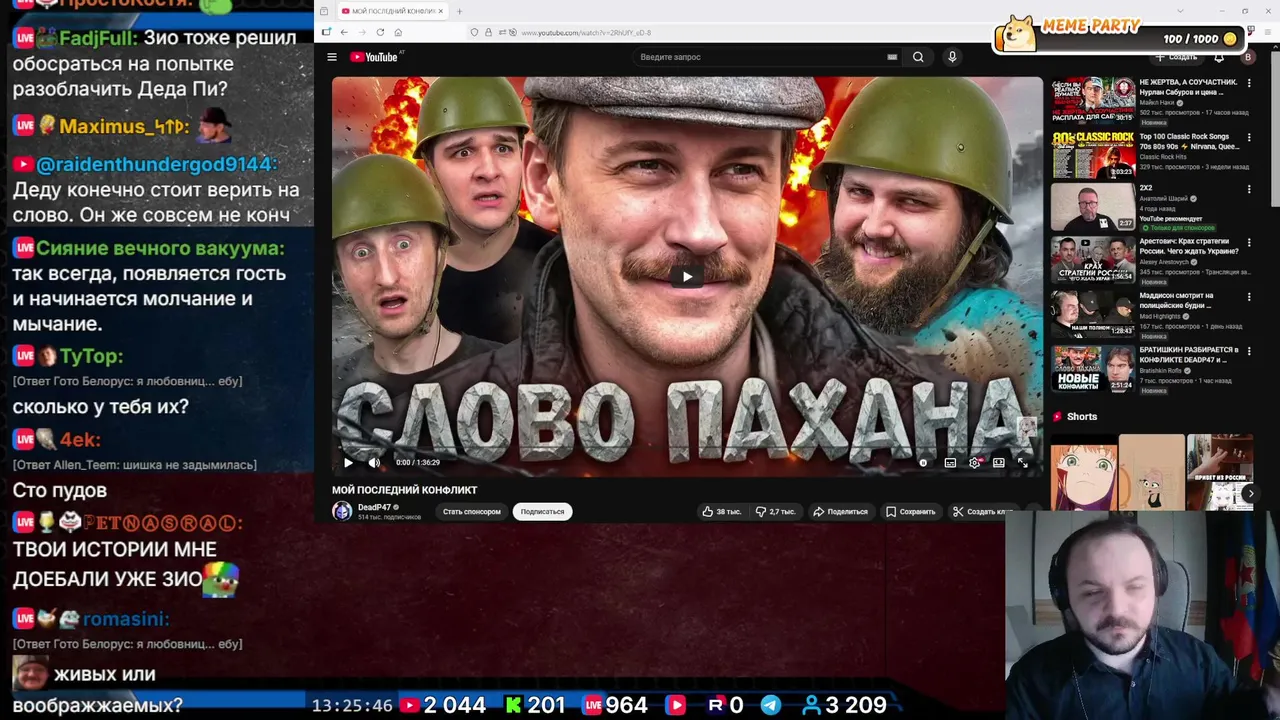Click the video title МОЙ ПОСЛЕДНИЙ КОНФЛИКТ
The height and width of the screenshot is (720, 1280).
[x=405, y=490]
